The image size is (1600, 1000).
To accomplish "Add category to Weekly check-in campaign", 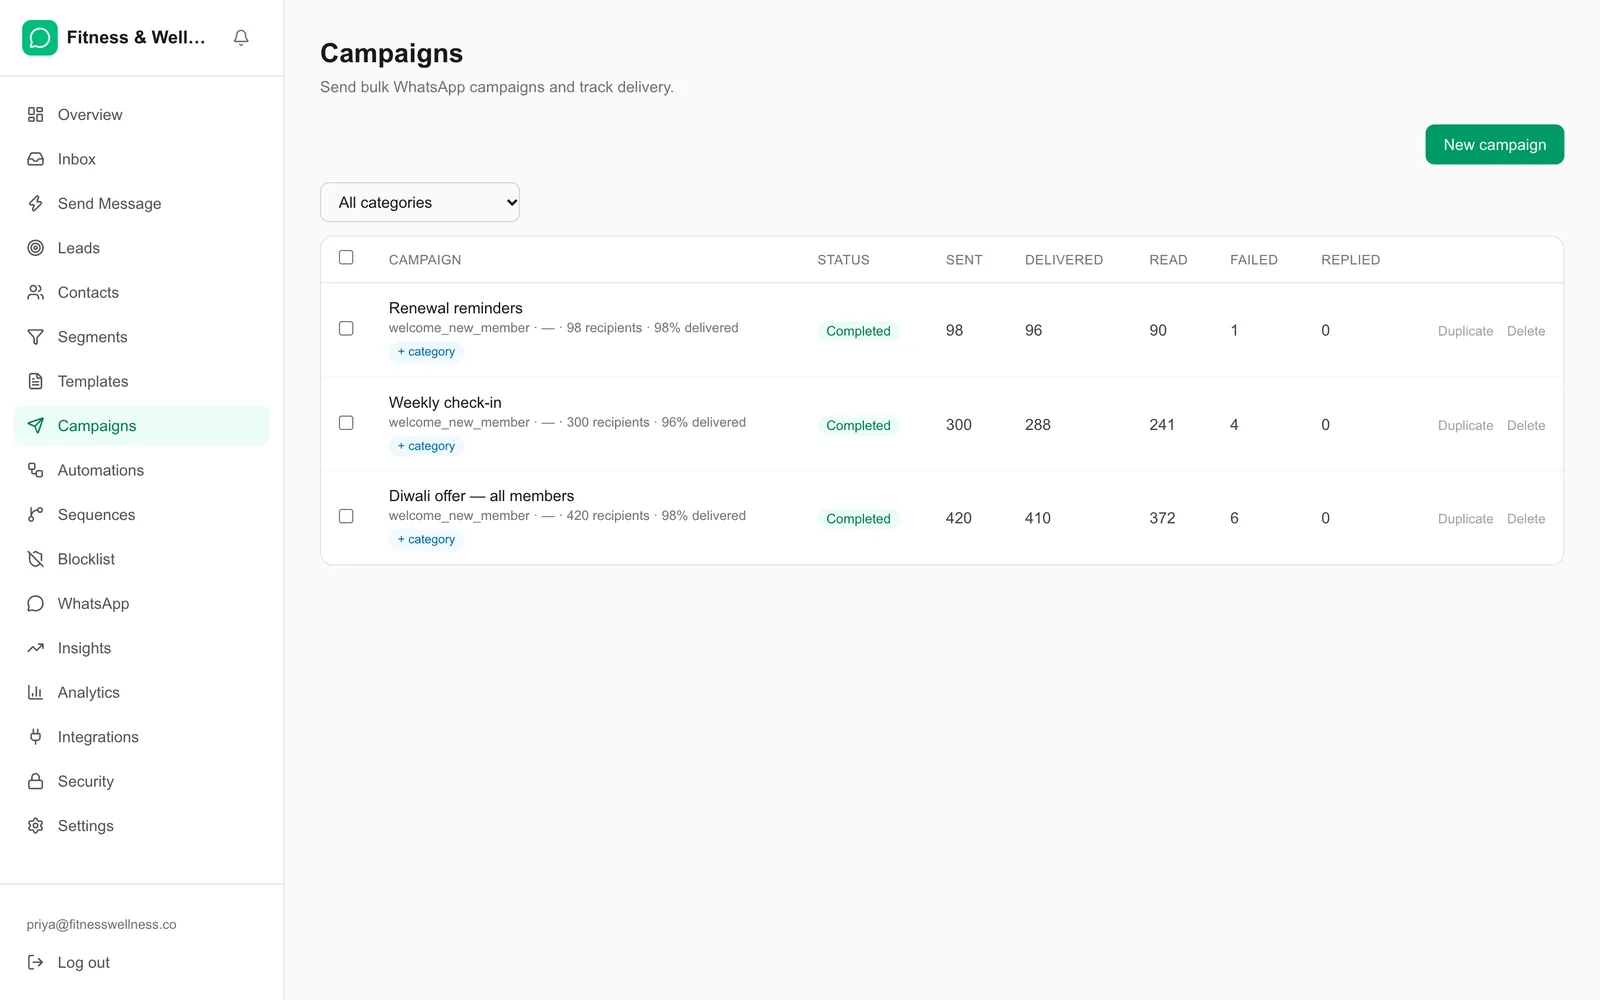I will click(426, 446).
